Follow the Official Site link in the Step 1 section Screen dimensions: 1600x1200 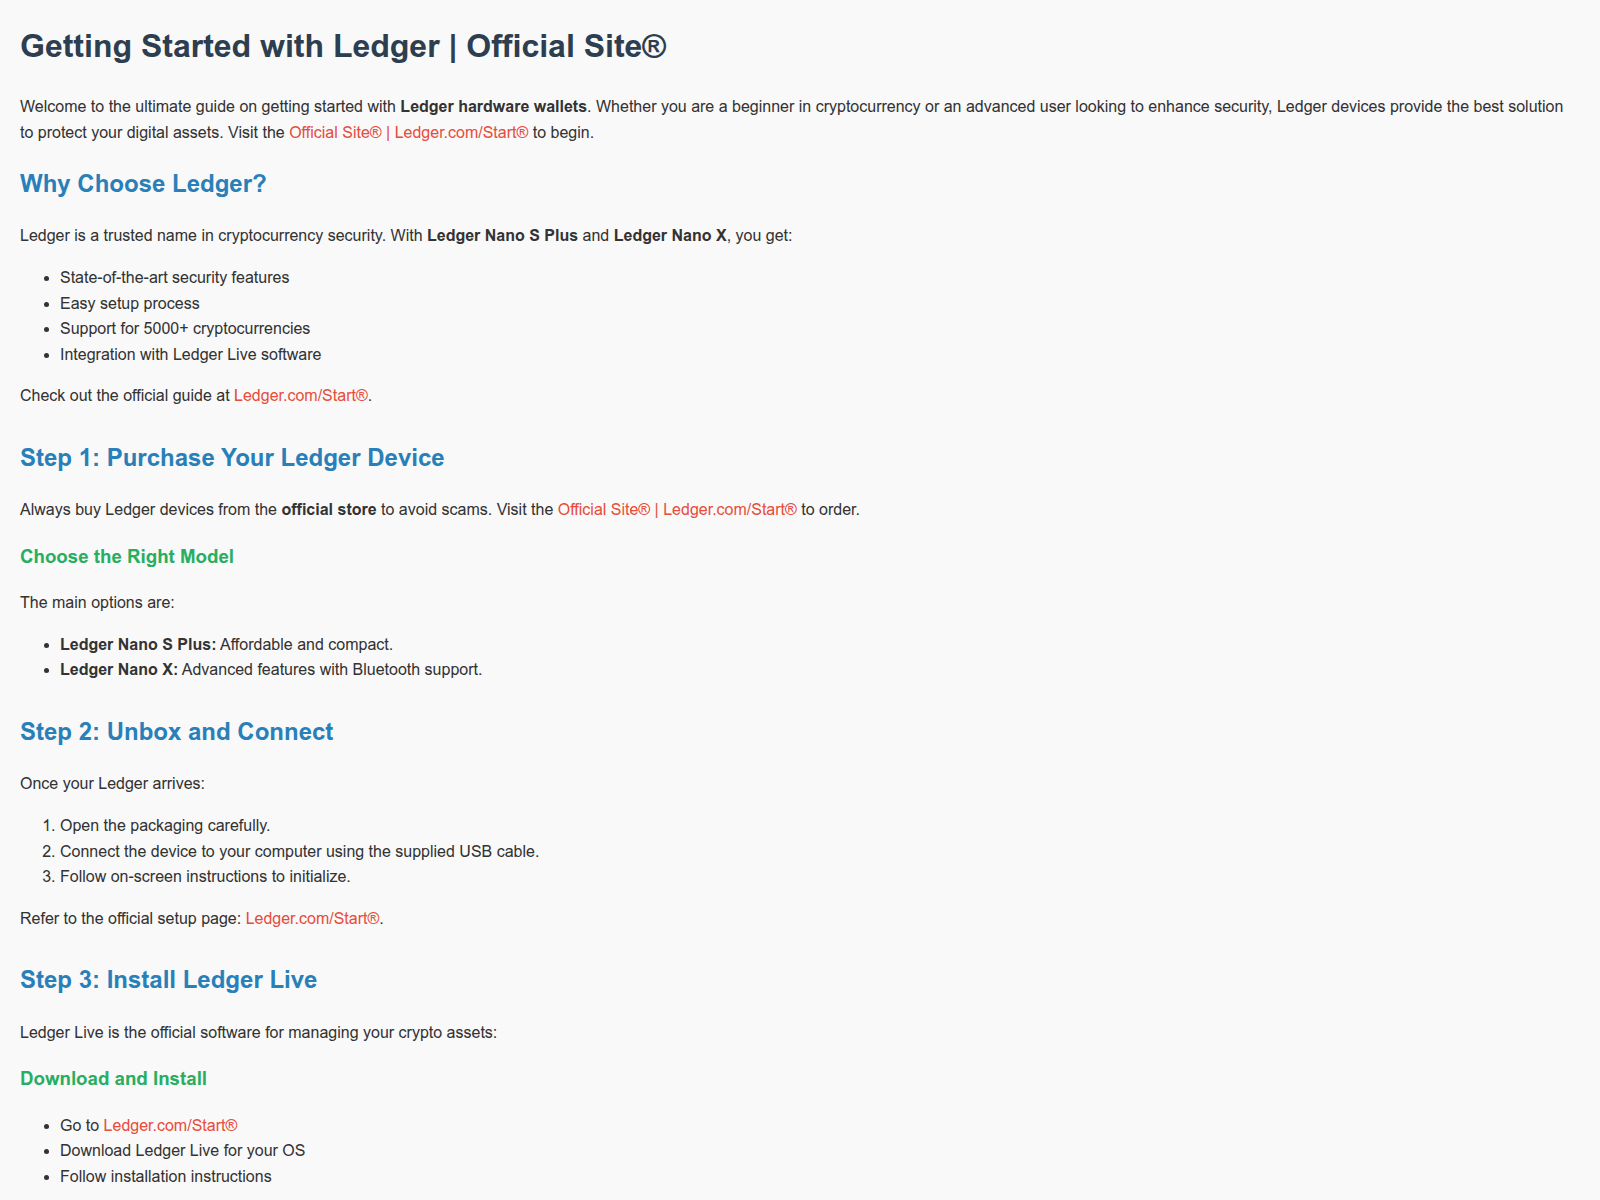click(676, 509)
